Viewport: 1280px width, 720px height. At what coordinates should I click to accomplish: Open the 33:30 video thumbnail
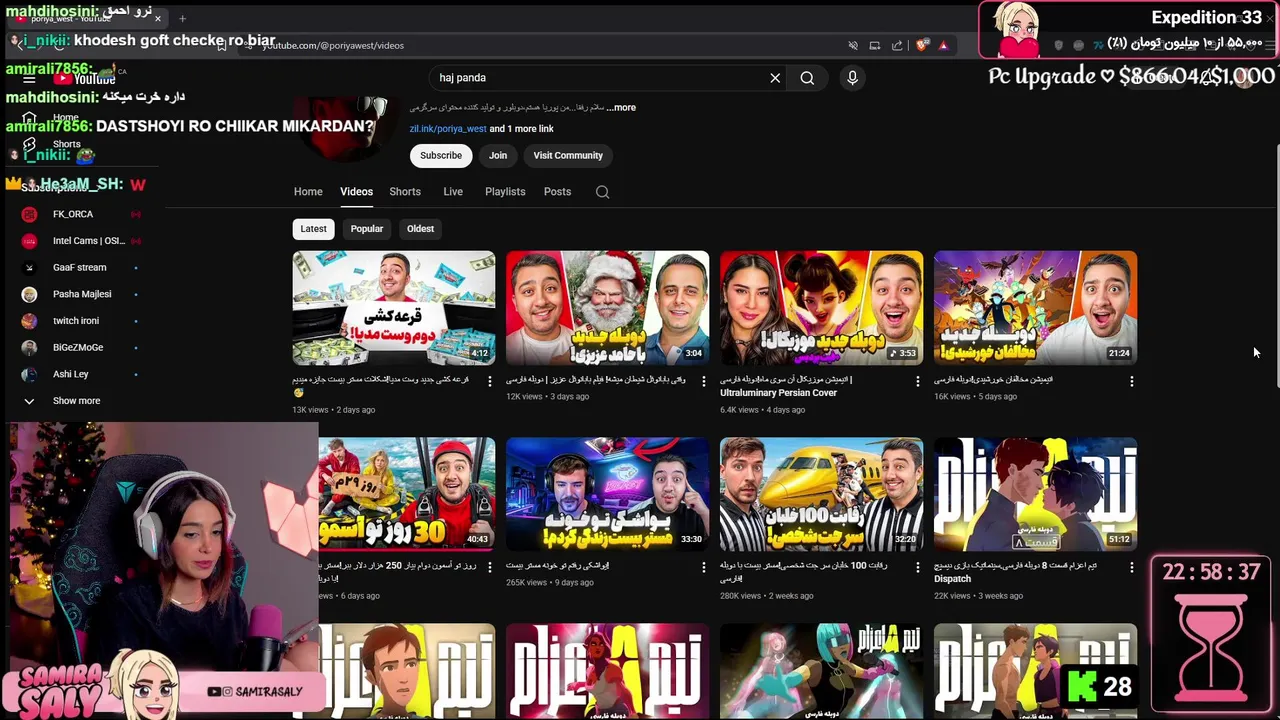tap(608, 494)
